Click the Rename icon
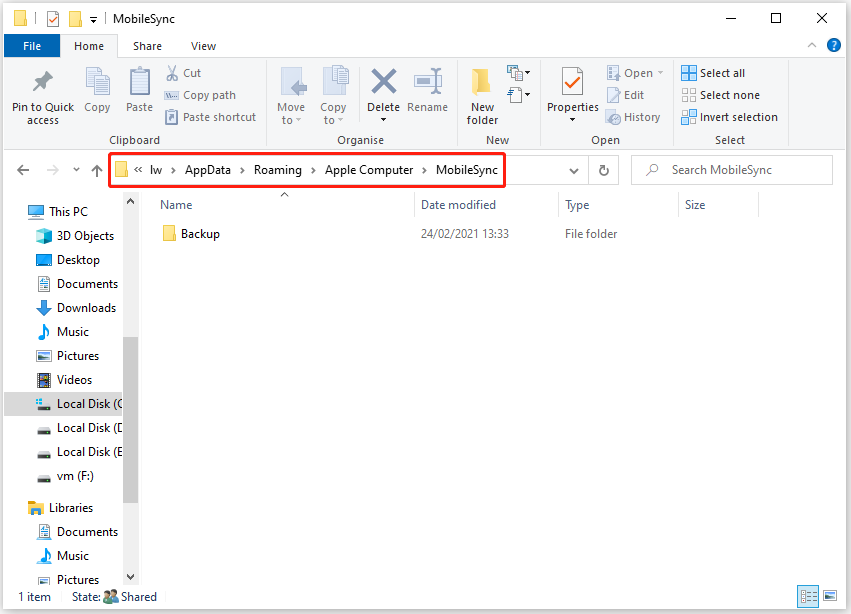The height and width of the screenshot is (614, 851). click(428, 81)
